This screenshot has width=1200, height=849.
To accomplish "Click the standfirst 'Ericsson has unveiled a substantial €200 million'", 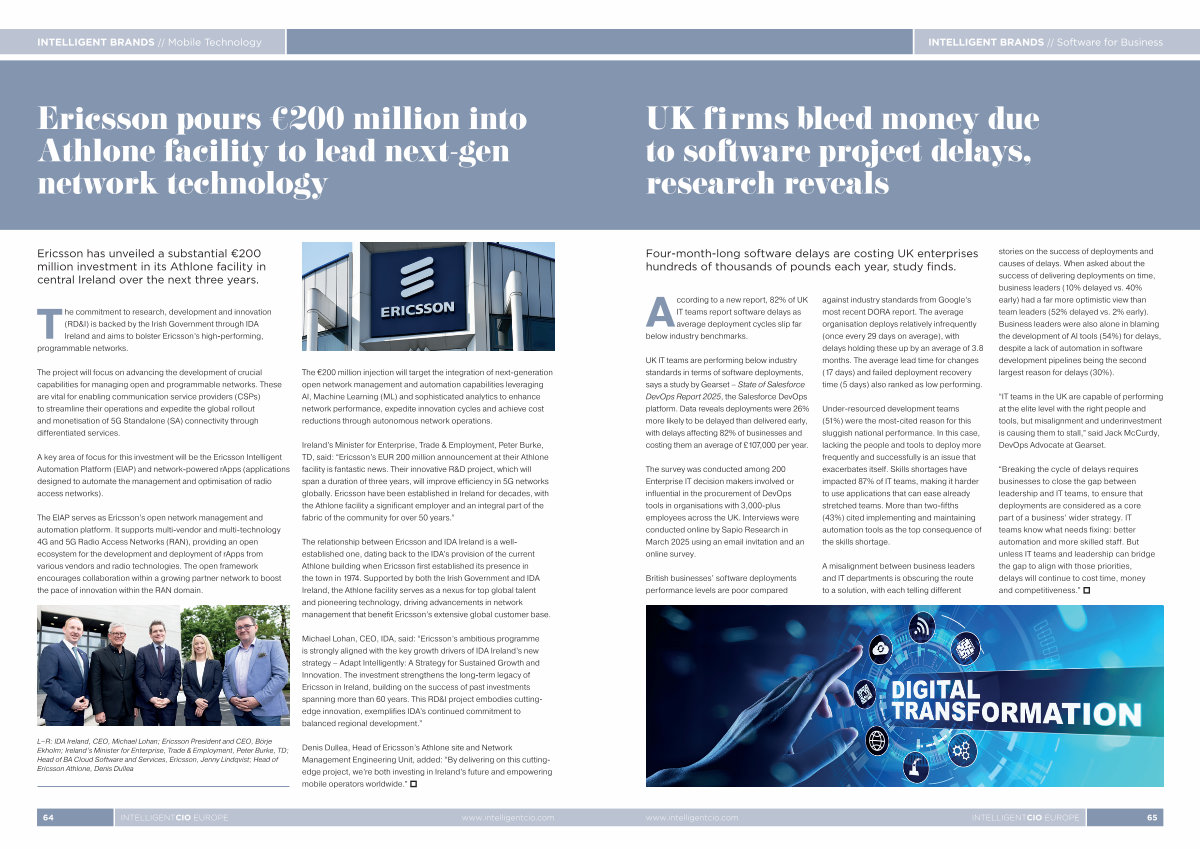I will tap(151, 266).
